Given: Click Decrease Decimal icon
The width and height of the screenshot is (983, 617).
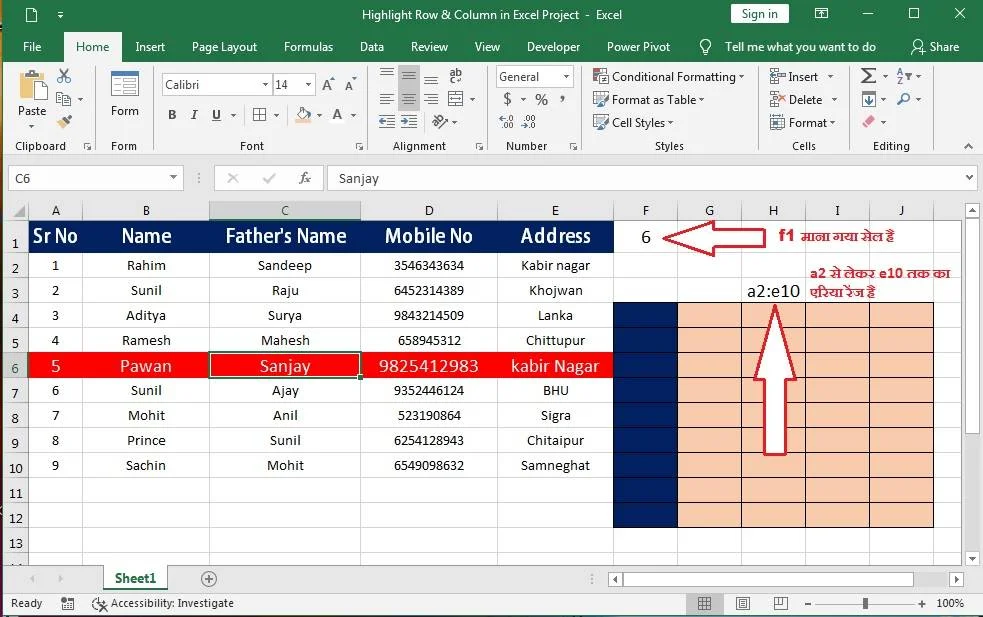Looking at the screenshot, I should click(x=529, y=122).
